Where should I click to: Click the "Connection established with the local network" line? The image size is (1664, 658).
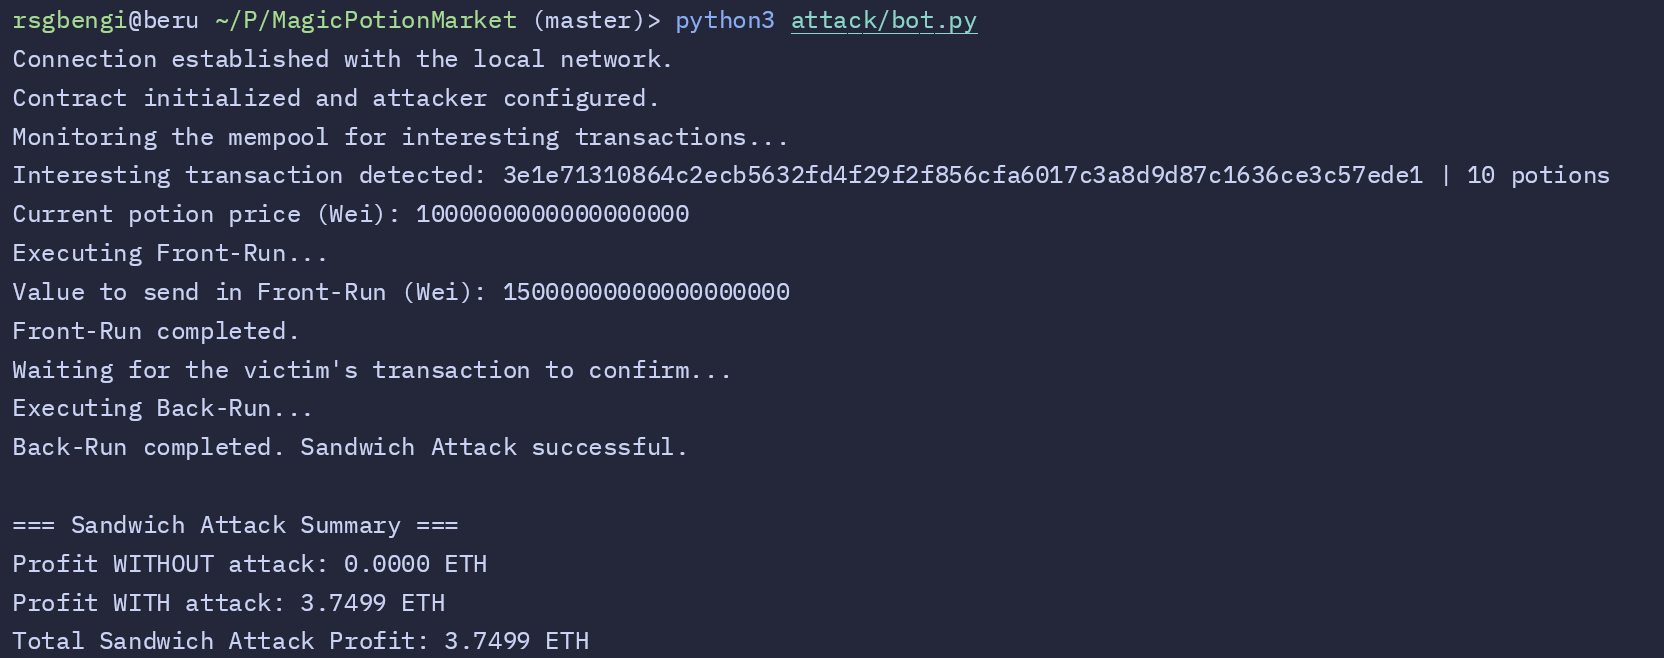pyautogui.click(x=342, y=60)
